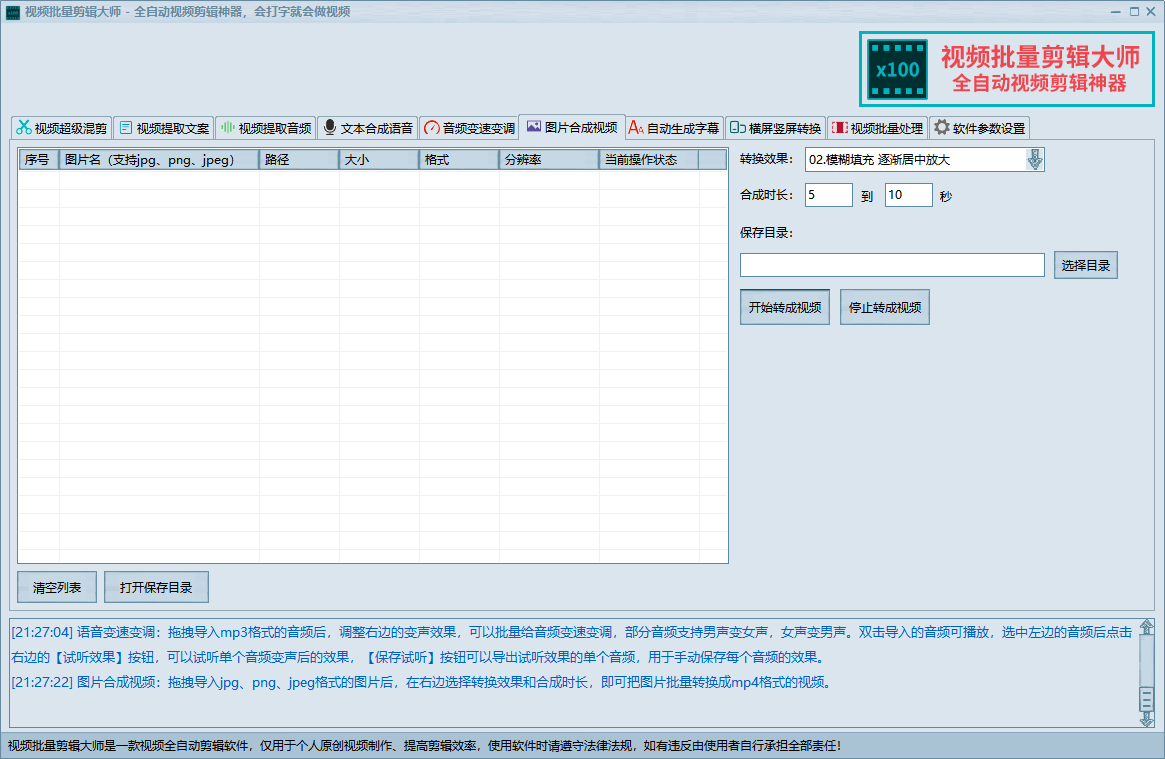Viewport: 1165px width, 759px height.
Task: Click the 格式 column header
Action: click(459, 160)
